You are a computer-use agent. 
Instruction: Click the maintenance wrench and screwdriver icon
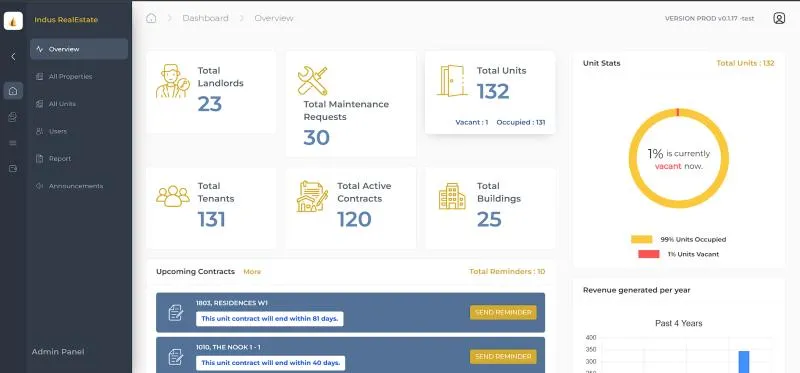312,81
